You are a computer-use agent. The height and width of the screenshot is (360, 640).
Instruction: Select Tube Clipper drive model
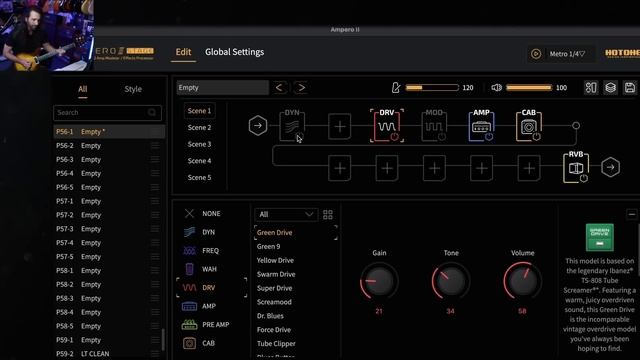click(x=276, y=344)
